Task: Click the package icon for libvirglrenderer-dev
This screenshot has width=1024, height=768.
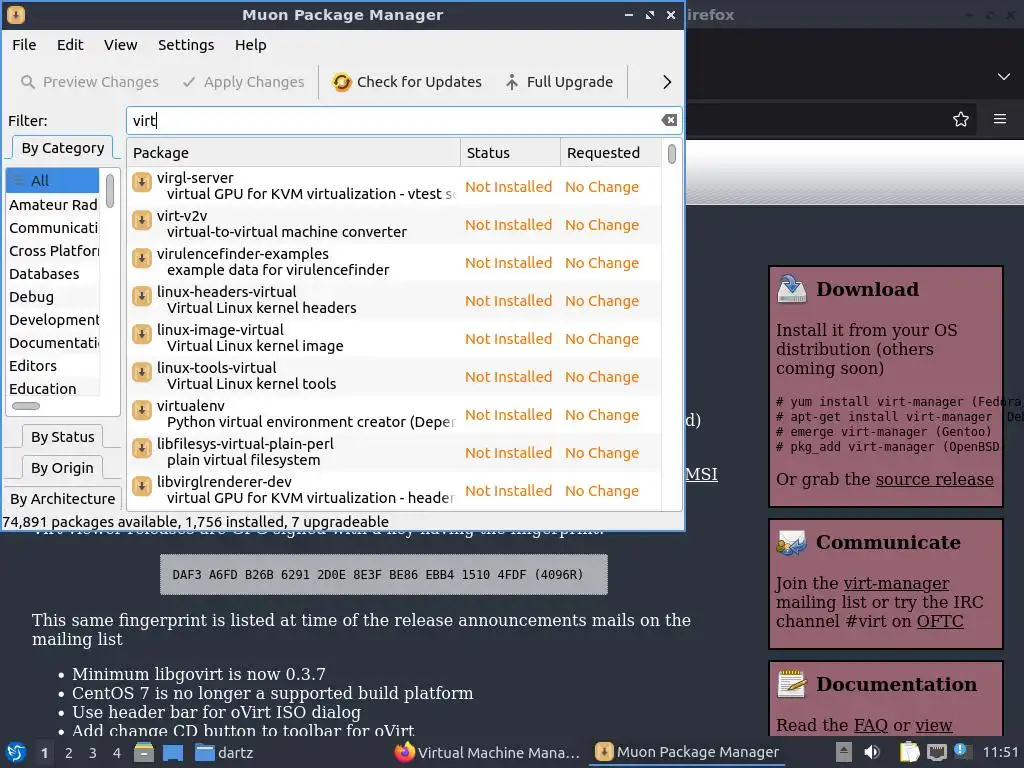Action: [142, 486]
